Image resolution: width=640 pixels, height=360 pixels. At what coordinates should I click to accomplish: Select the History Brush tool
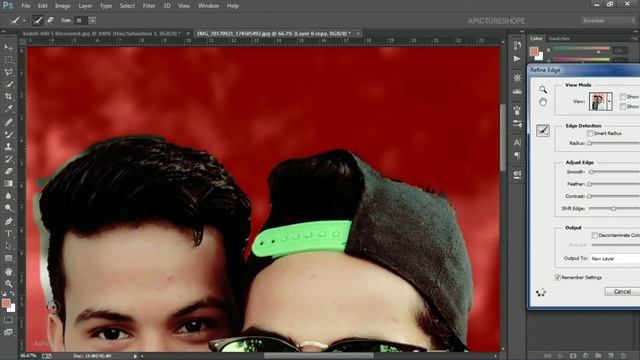coord(8,159)
